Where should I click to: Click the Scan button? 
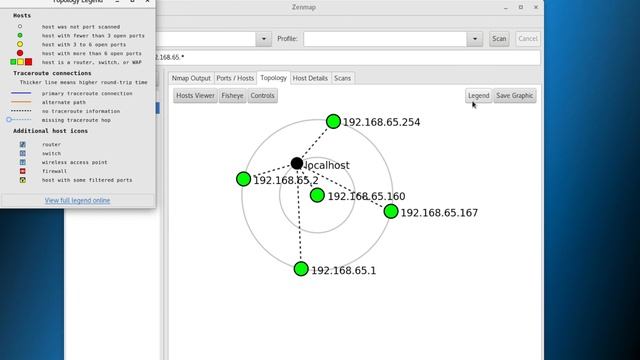click(x=499, y=39)
